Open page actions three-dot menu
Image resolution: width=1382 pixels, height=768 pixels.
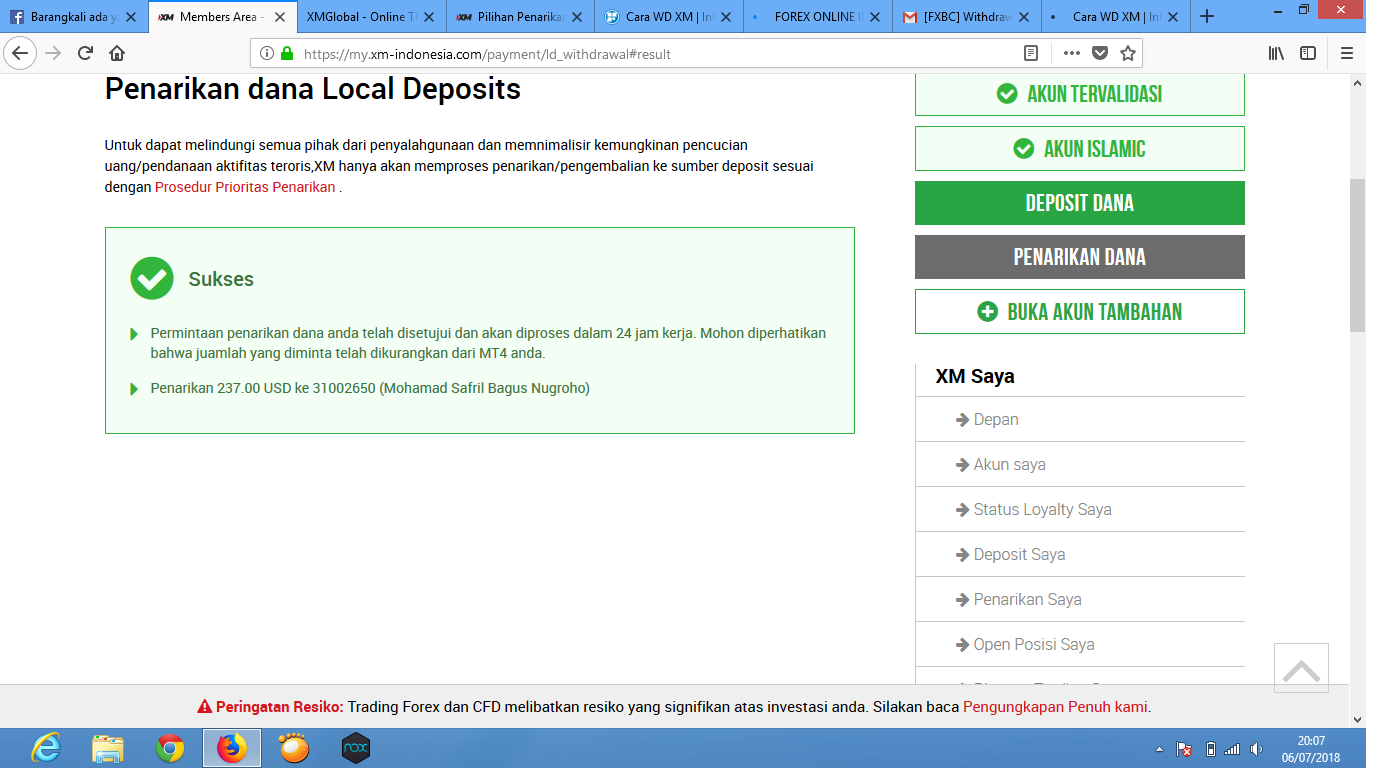(1071, 54)
